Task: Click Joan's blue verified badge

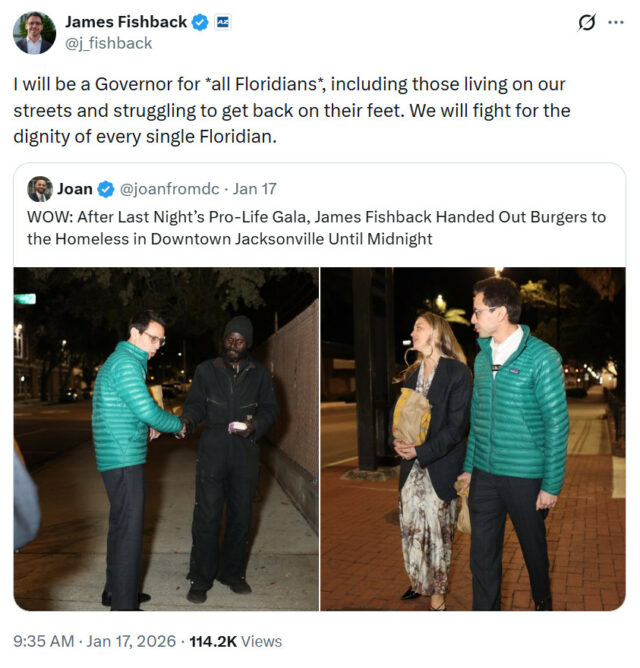Action: [x=106, y=189]
